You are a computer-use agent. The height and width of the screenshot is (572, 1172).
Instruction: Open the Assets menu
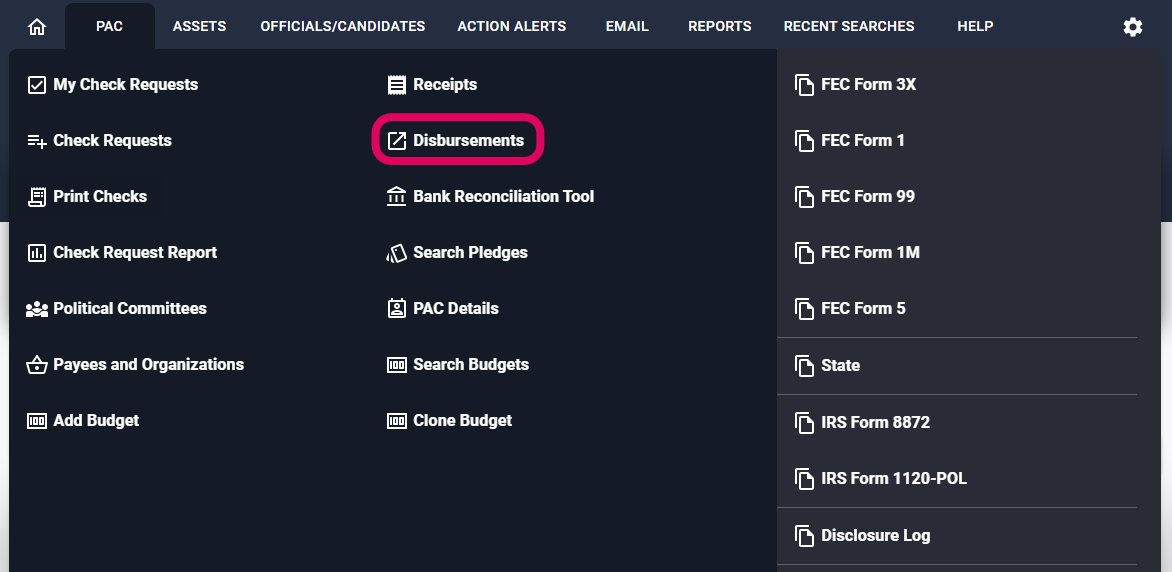pyautogui.click(x=199, y=26)
